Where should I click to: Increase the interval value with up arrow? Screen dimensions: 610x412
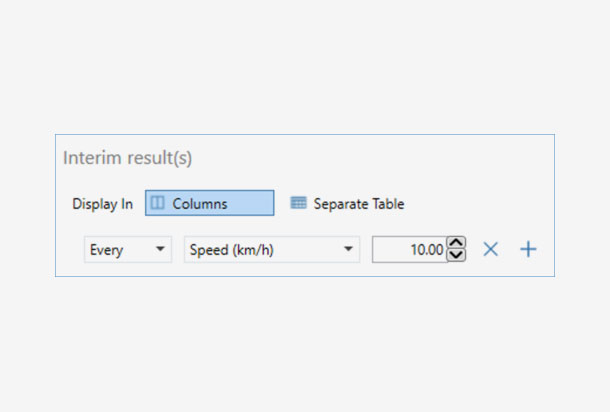coord(456,243)
